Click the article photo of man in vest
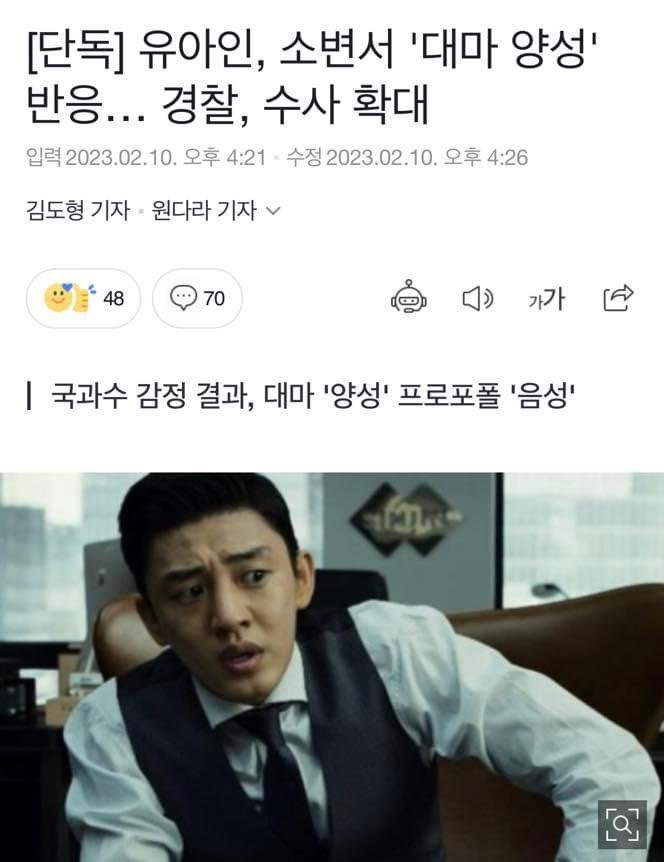 pos(332,667)
